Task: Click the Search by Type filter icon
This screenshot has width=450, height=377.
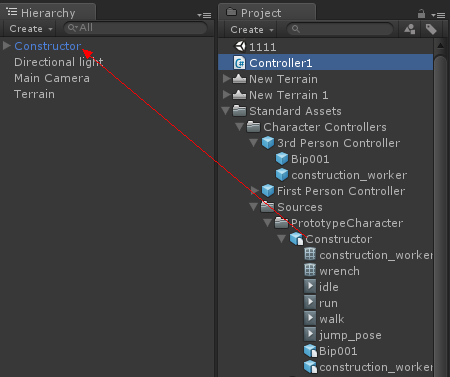Action: (410, 29)
